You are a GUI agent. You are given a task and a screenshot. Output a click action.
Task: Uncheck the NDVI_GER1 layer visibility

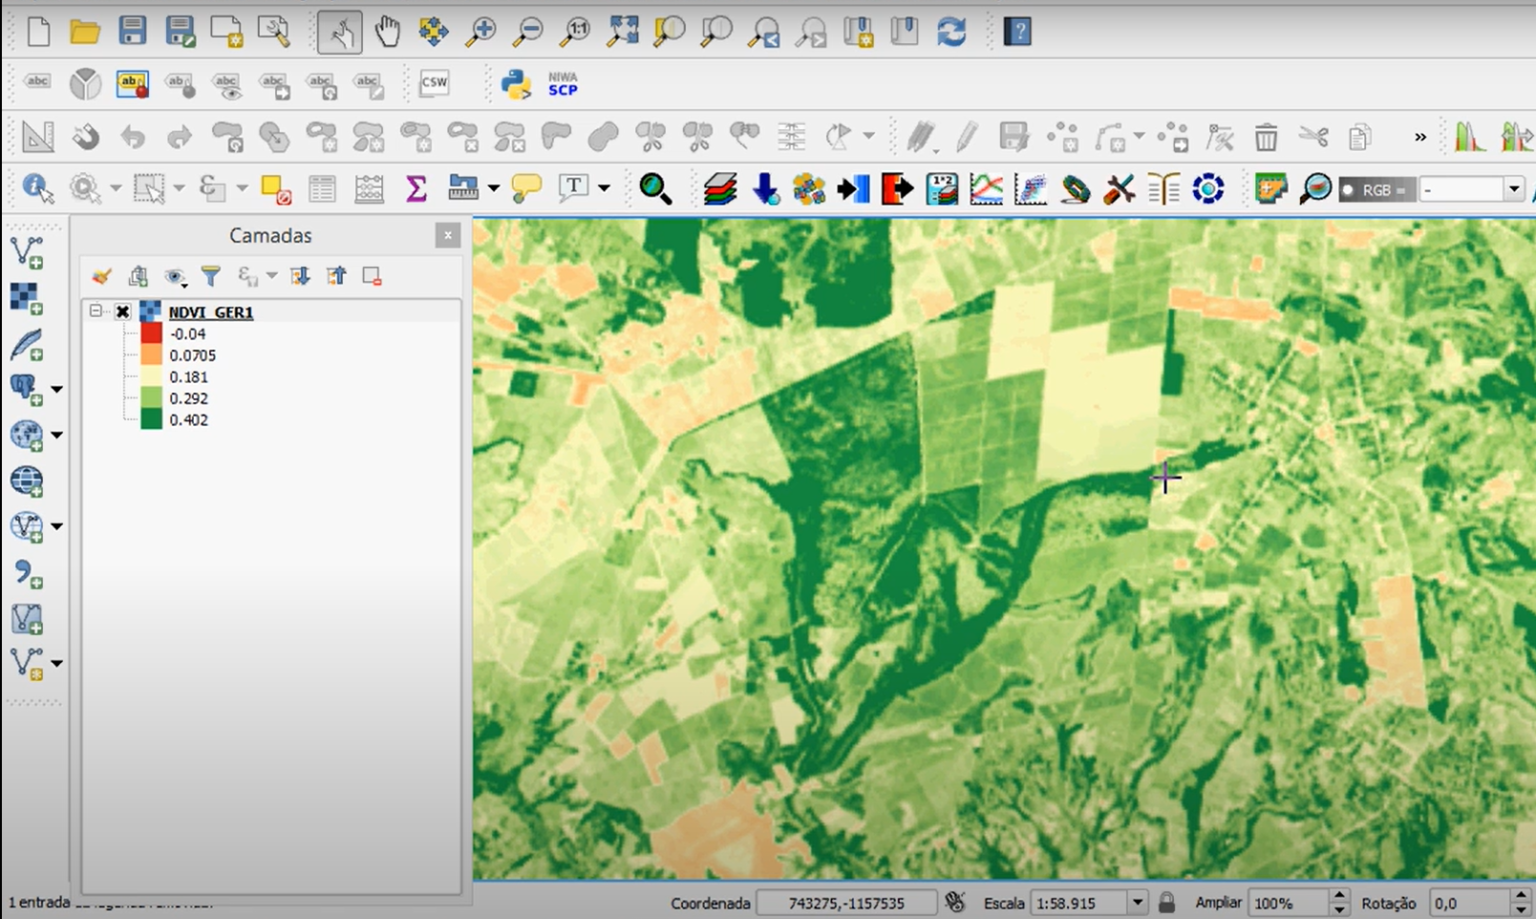click(x=122, y=311)
